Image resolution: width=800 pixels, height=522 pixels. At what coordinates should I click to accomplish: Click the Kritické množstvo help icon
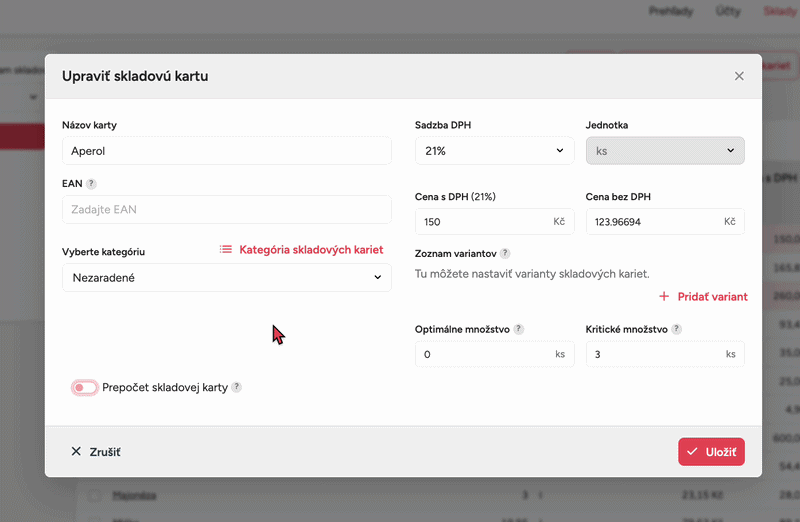pyautogui.click(x=677, y=329)
